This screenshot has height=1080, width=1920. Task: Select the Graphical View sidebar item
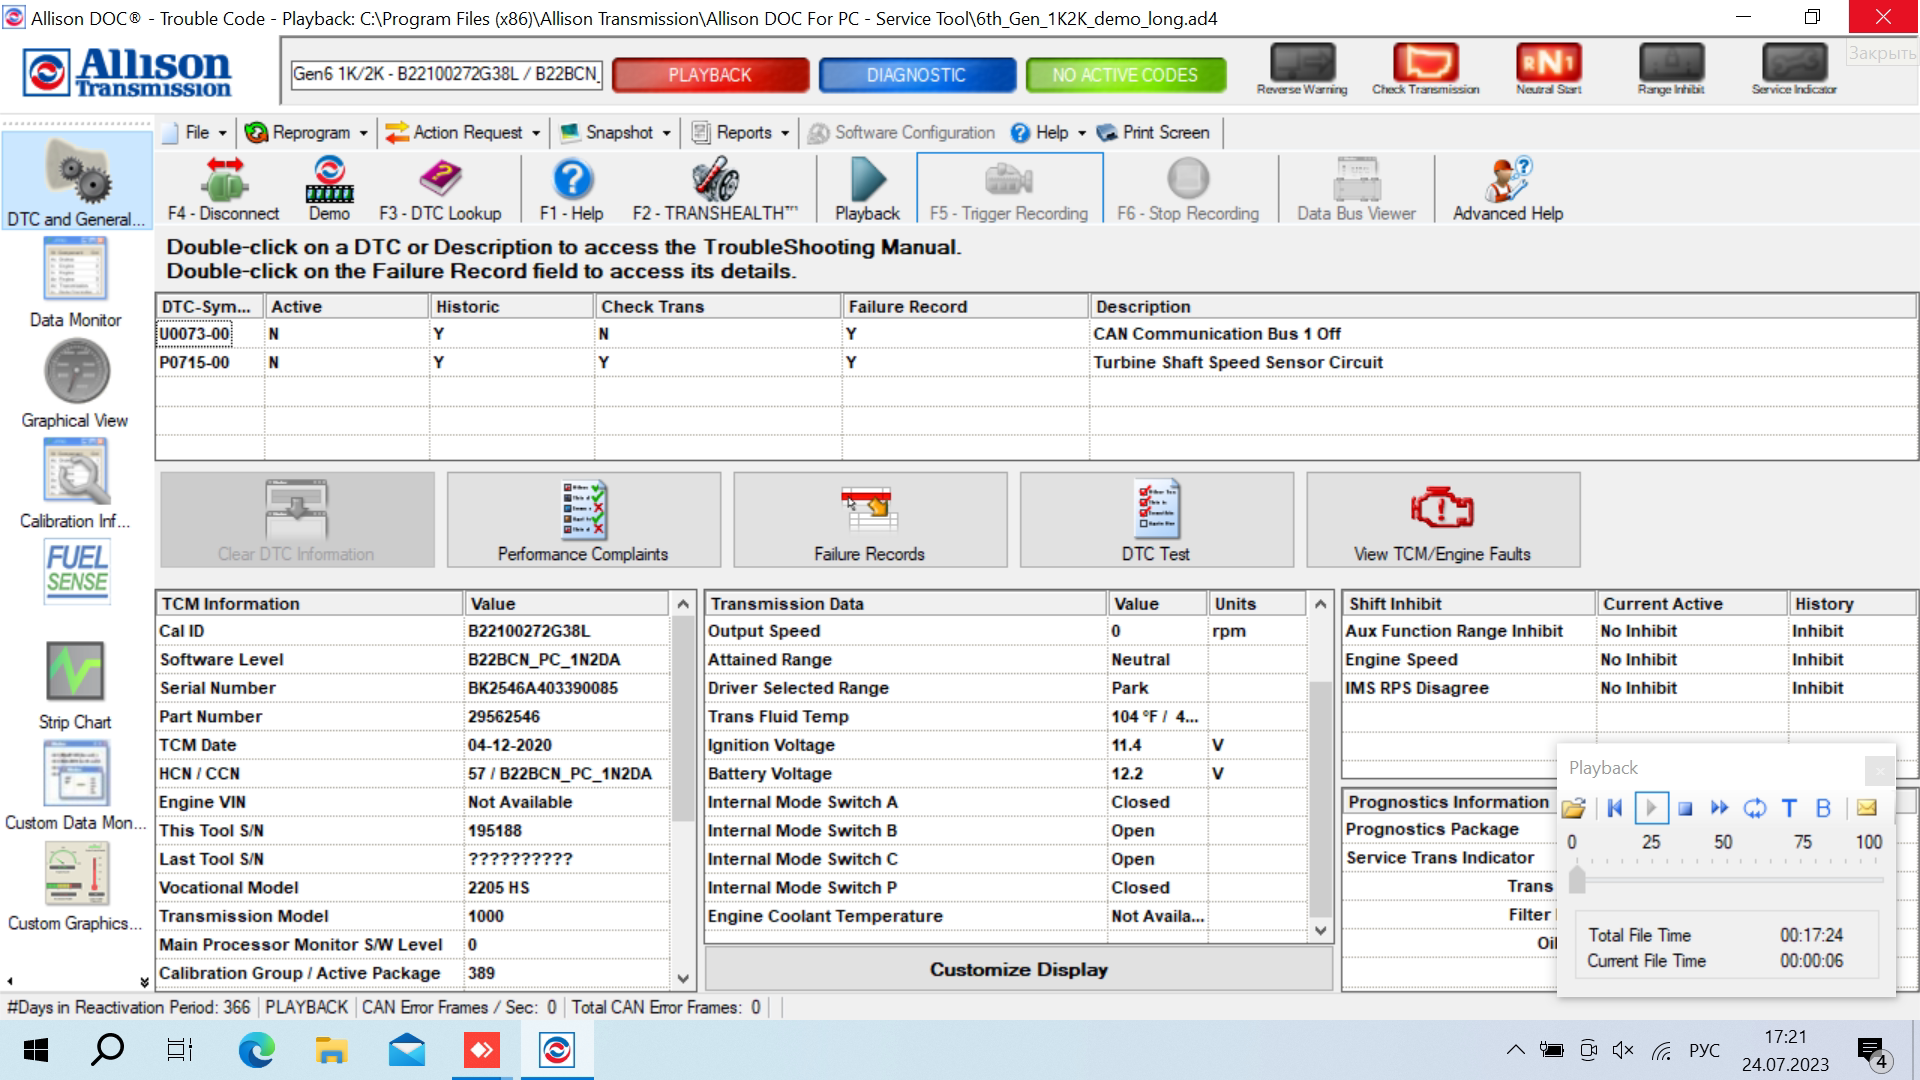pyautogui.click(x=75, y=385)
